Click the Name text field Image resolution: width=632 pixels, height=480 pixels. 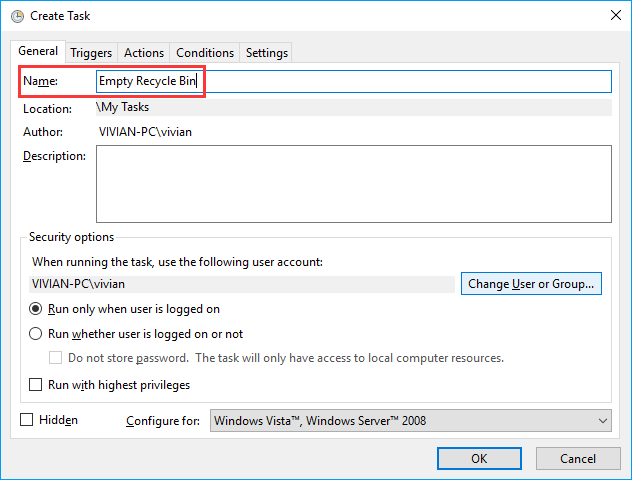[354, 81]
